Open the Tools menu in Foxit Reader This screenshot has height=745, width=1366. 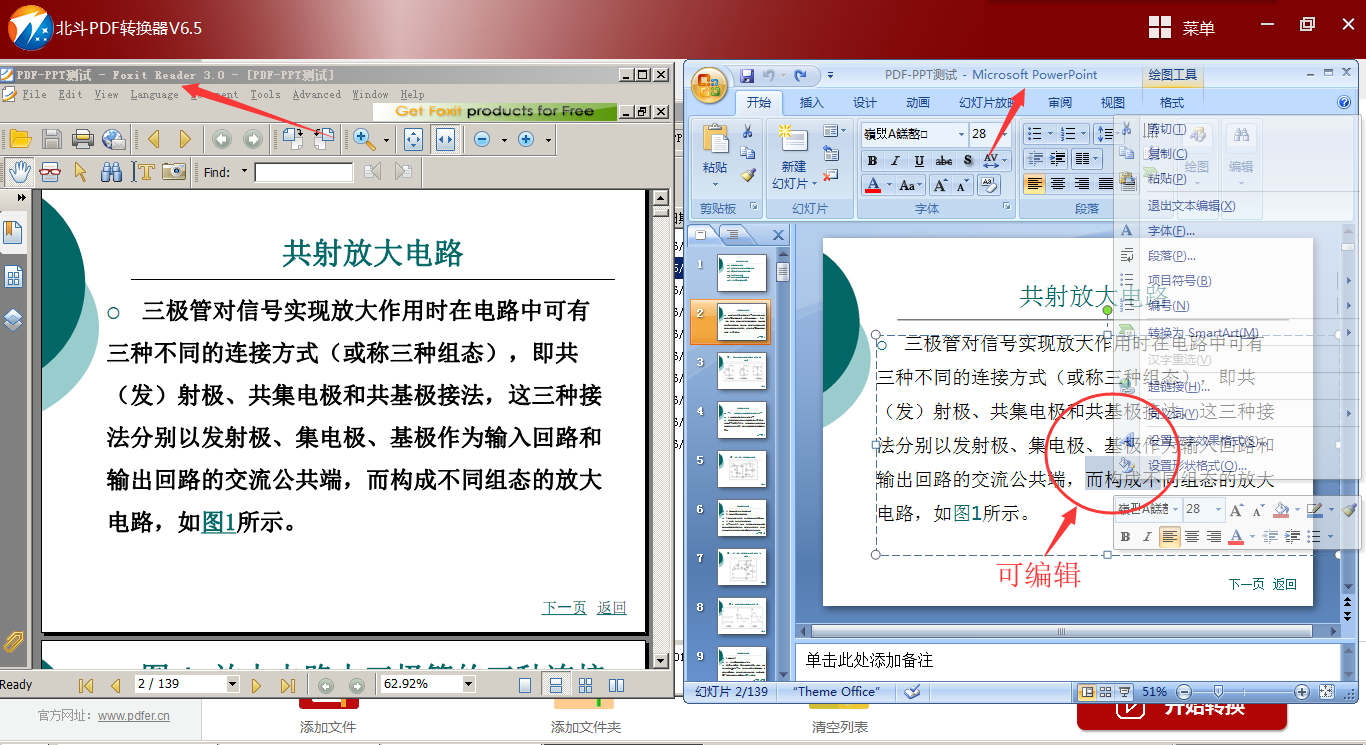pos(265,94)
